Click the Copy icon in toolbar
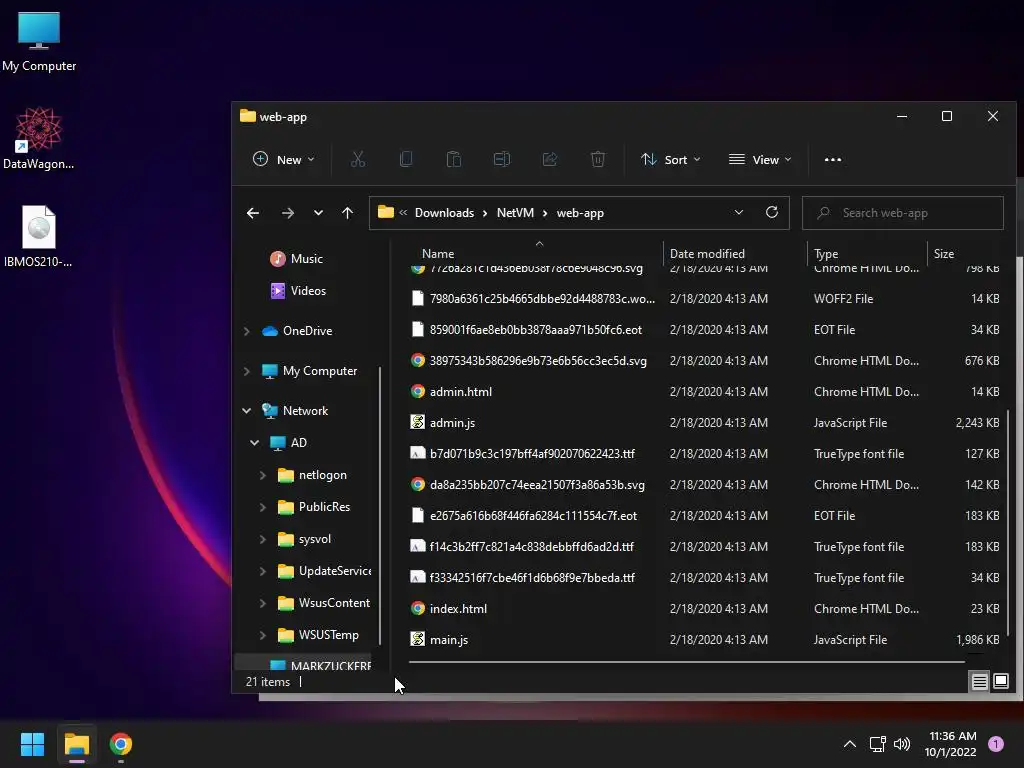This screenshot has height=768, width=1024. pos(406,159)
